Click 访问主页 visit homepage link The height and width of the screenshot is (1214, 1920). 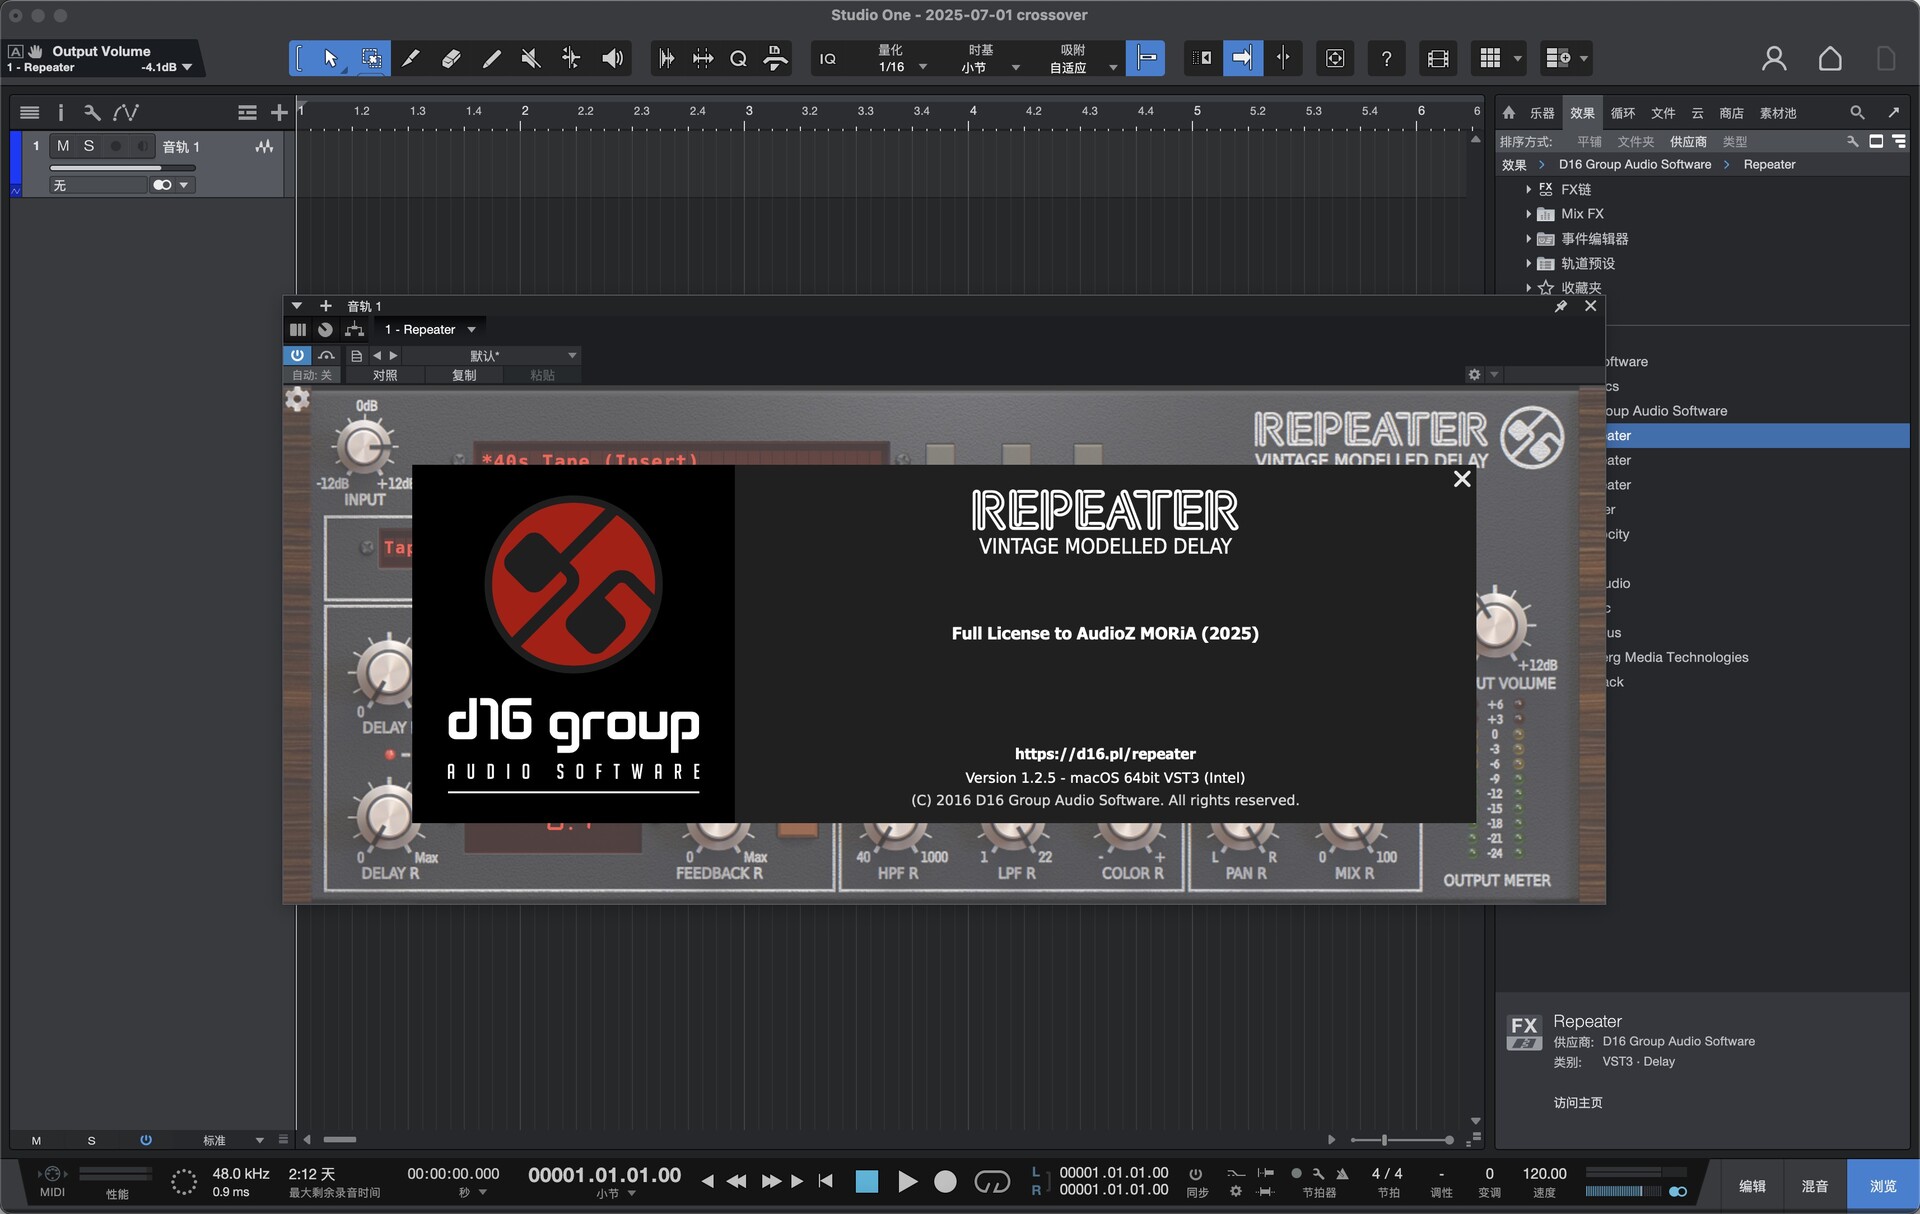[x=1578, y=1102]
